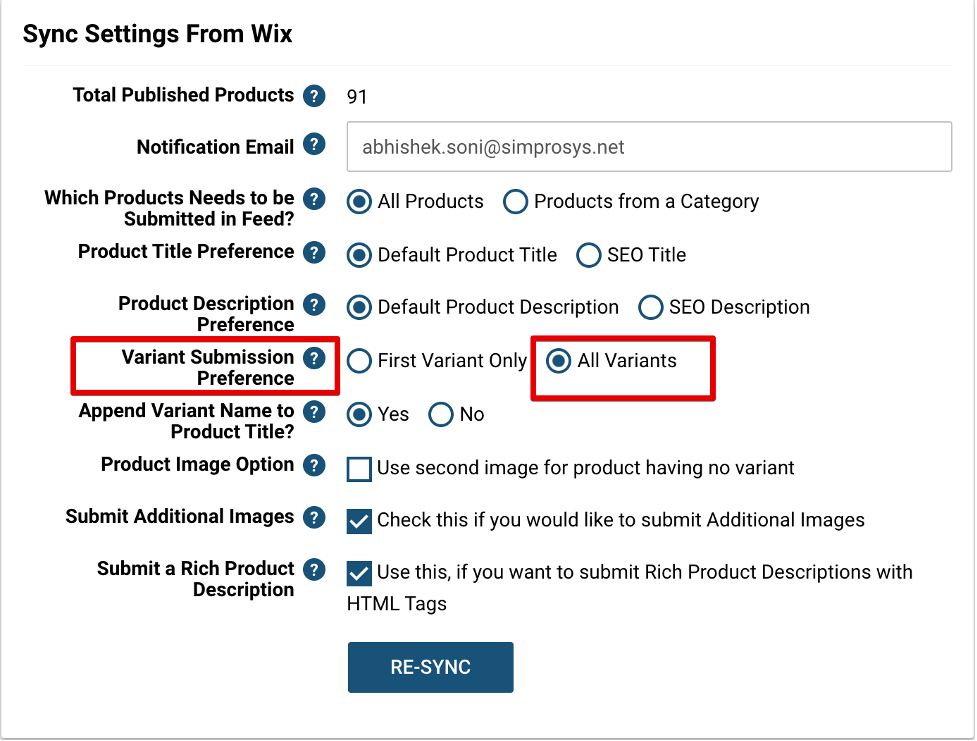
Task: Show help for Product Description Preference
Action: pos(314,305)
